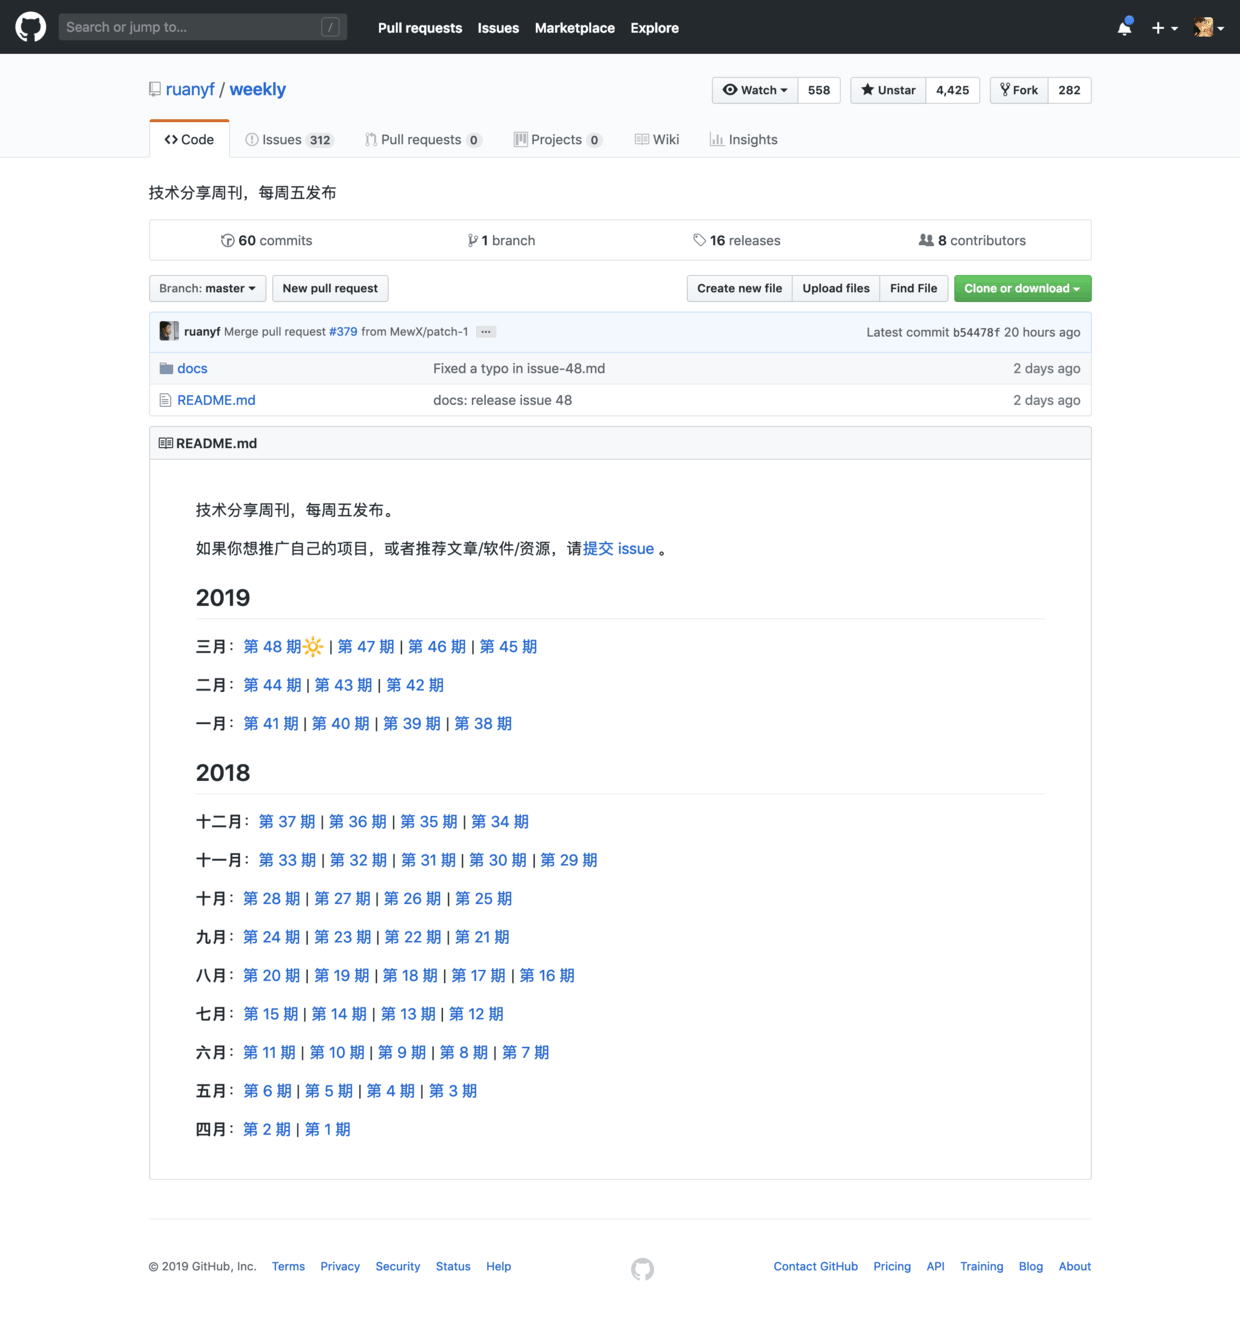Click Find File button
The image size is (1240, 1330).
pos(914,288)
